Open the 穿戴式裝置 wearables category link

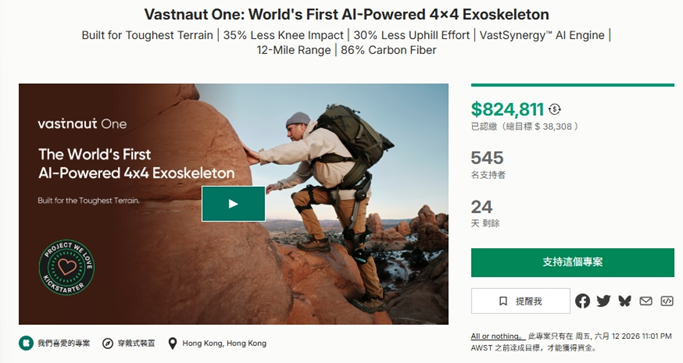136,343
